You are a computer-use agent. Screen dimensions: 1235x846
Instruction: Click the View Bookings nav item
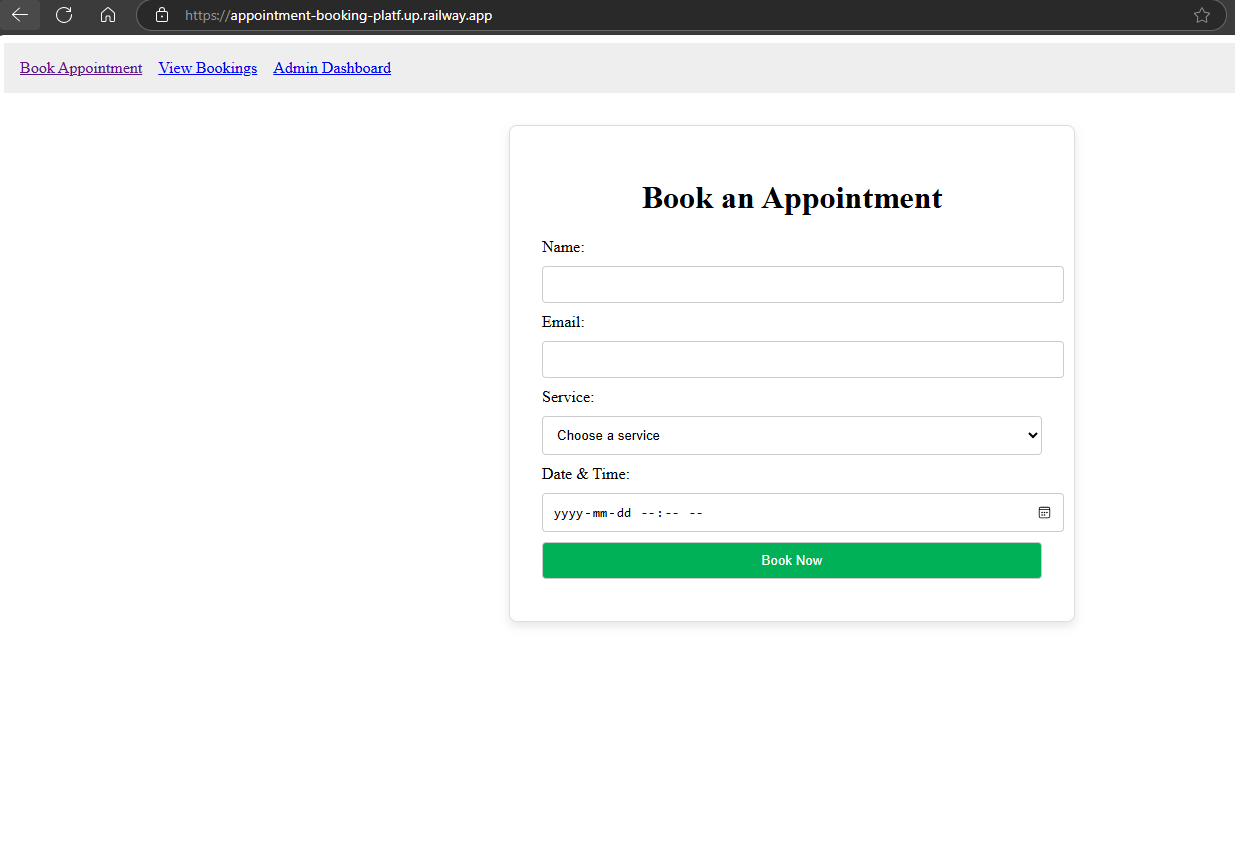tap(207, 67)
